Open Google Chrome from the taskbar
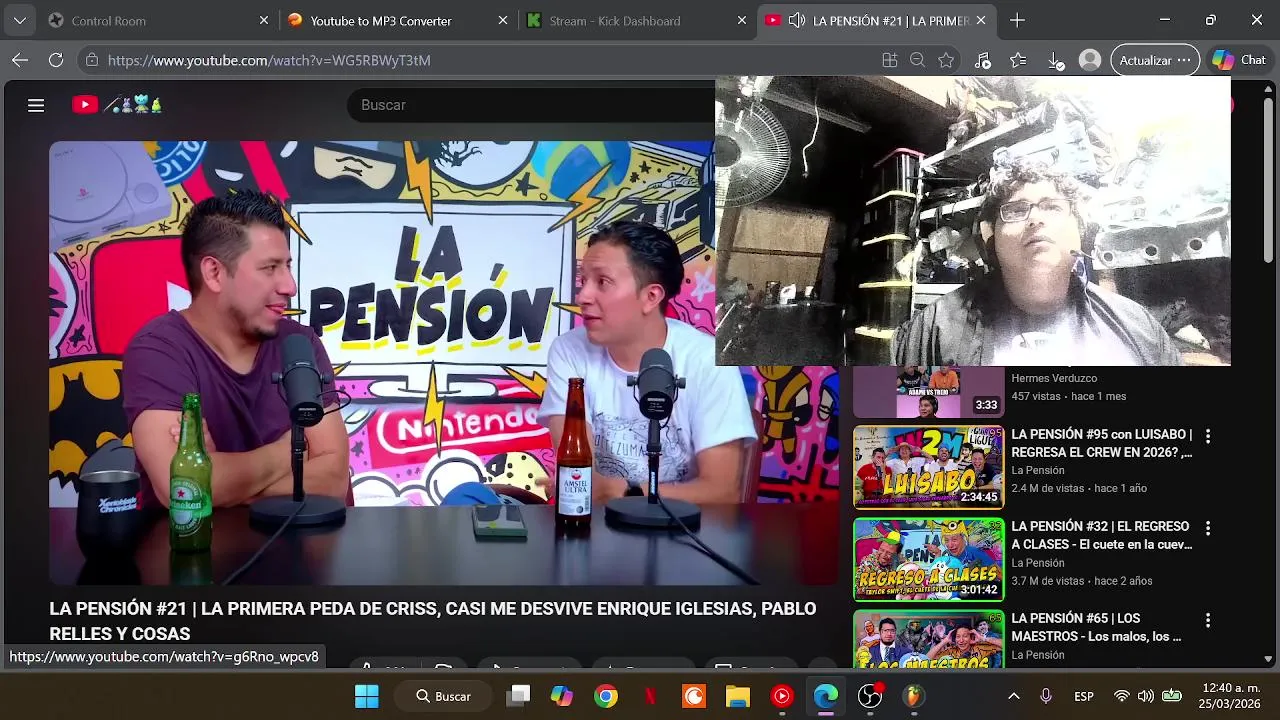The image size is (1280, 720). pos(606,696)
